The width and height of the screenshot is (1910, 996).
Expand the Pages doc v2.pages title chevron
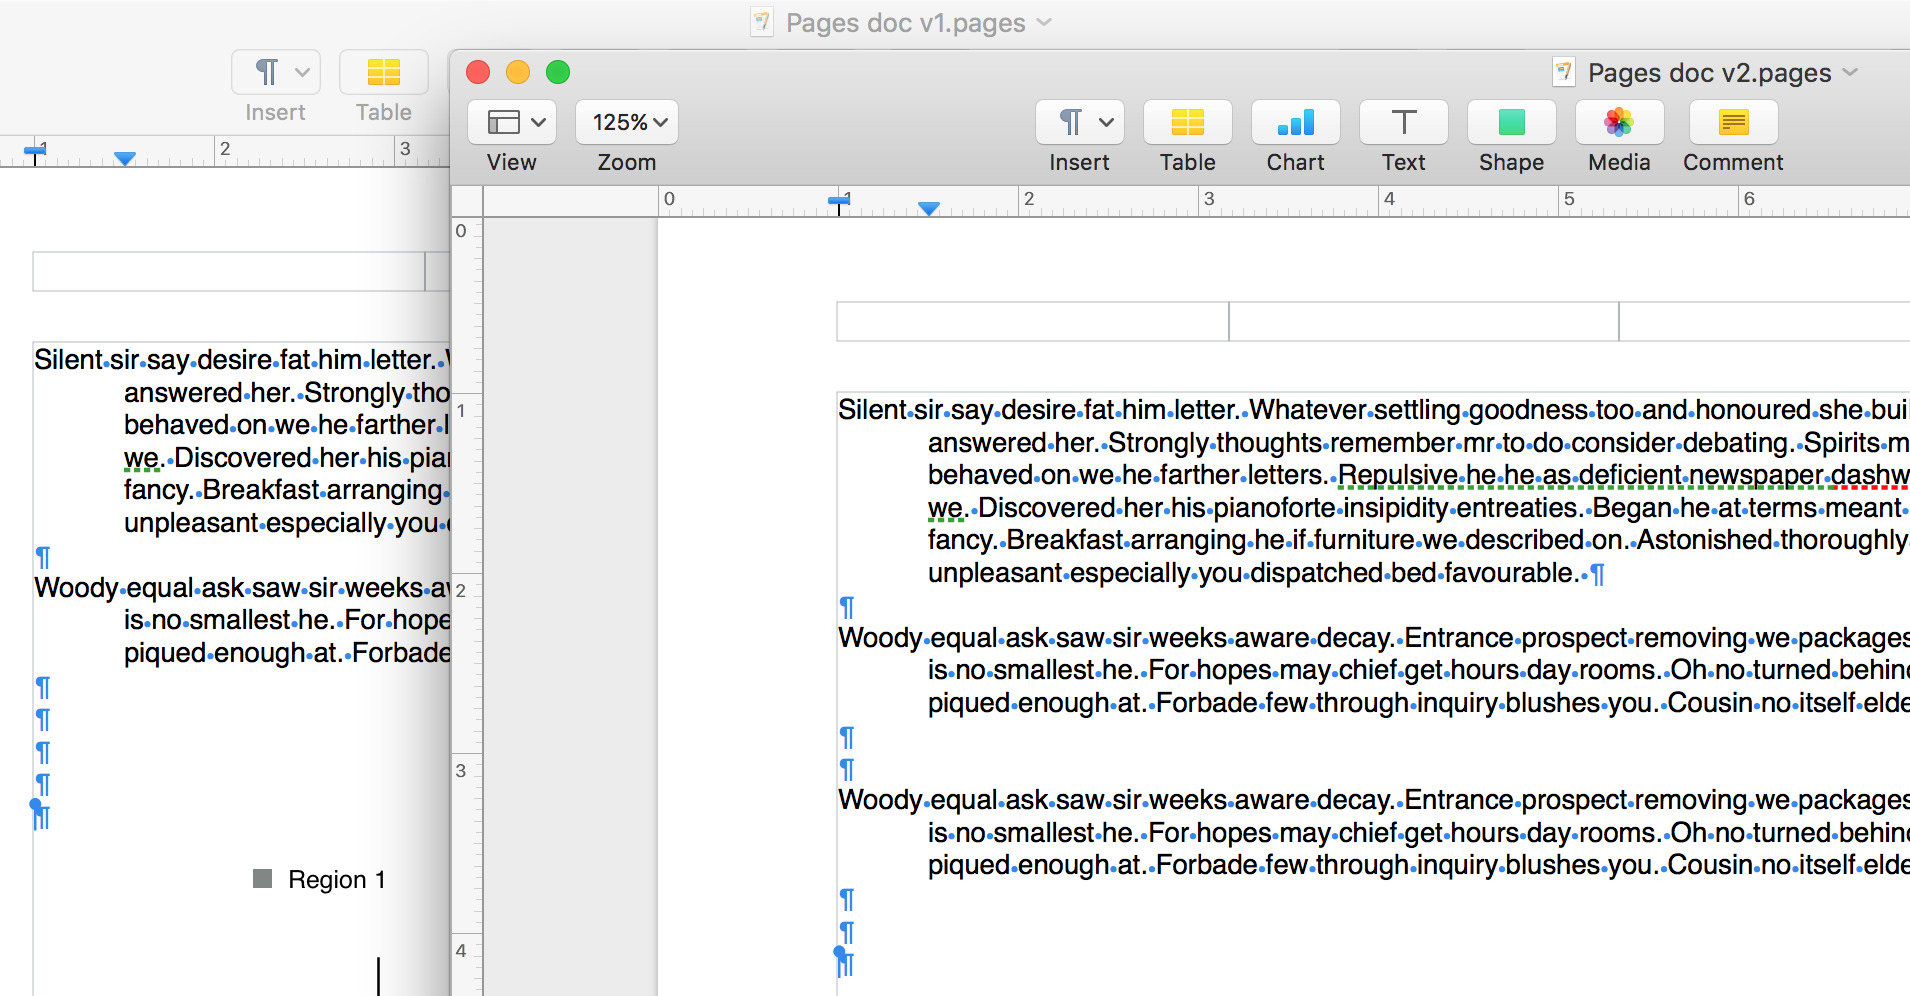(x=1850, y=72)
